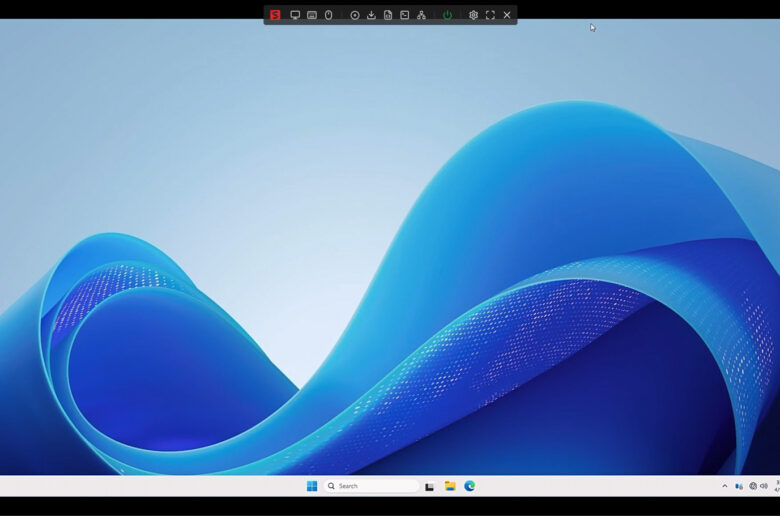Open the gear settings in the remote toolbar
Screen dimensions: 780x516
point(473,15)
